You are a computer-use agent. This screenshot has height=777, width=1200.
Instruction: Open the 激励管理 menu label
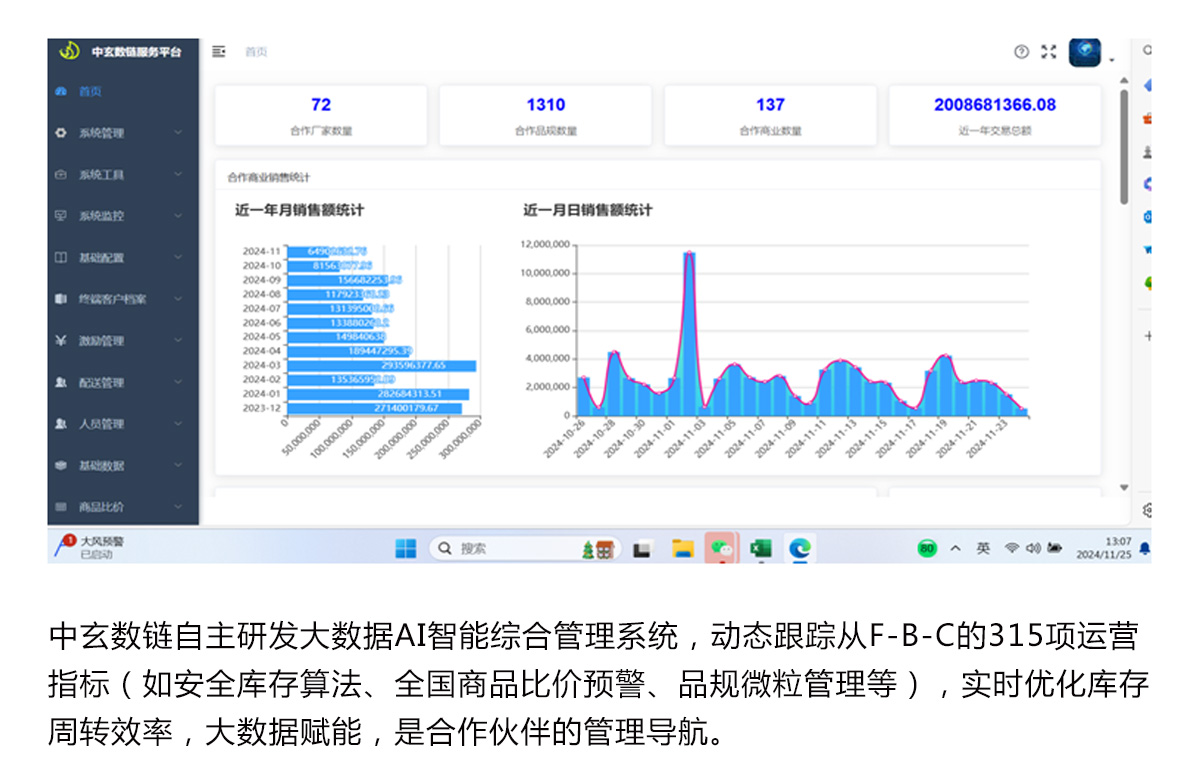point(102,341)
